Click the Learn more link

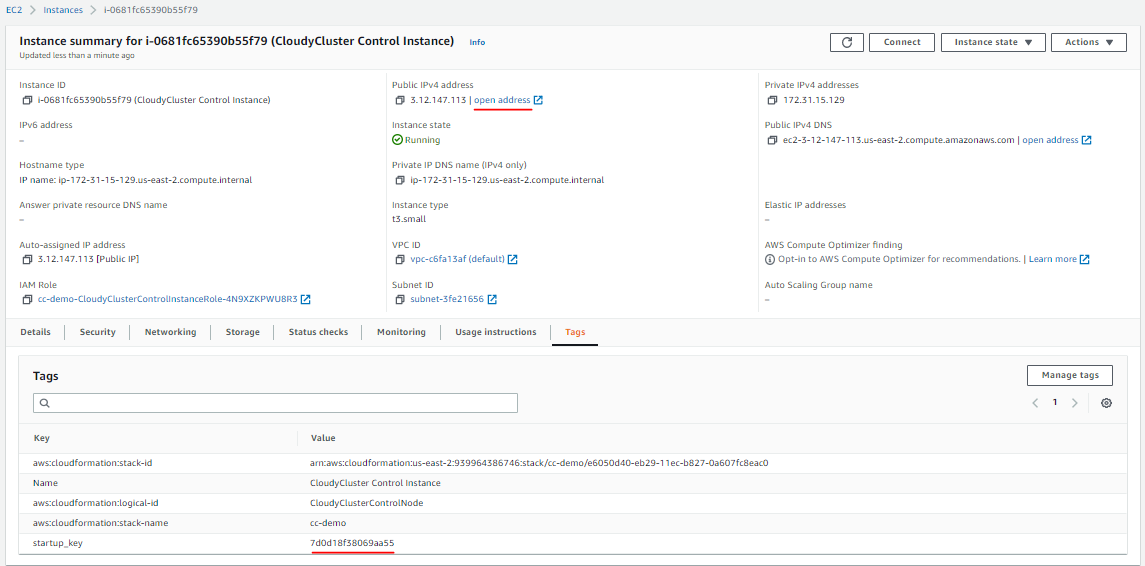1052,259
